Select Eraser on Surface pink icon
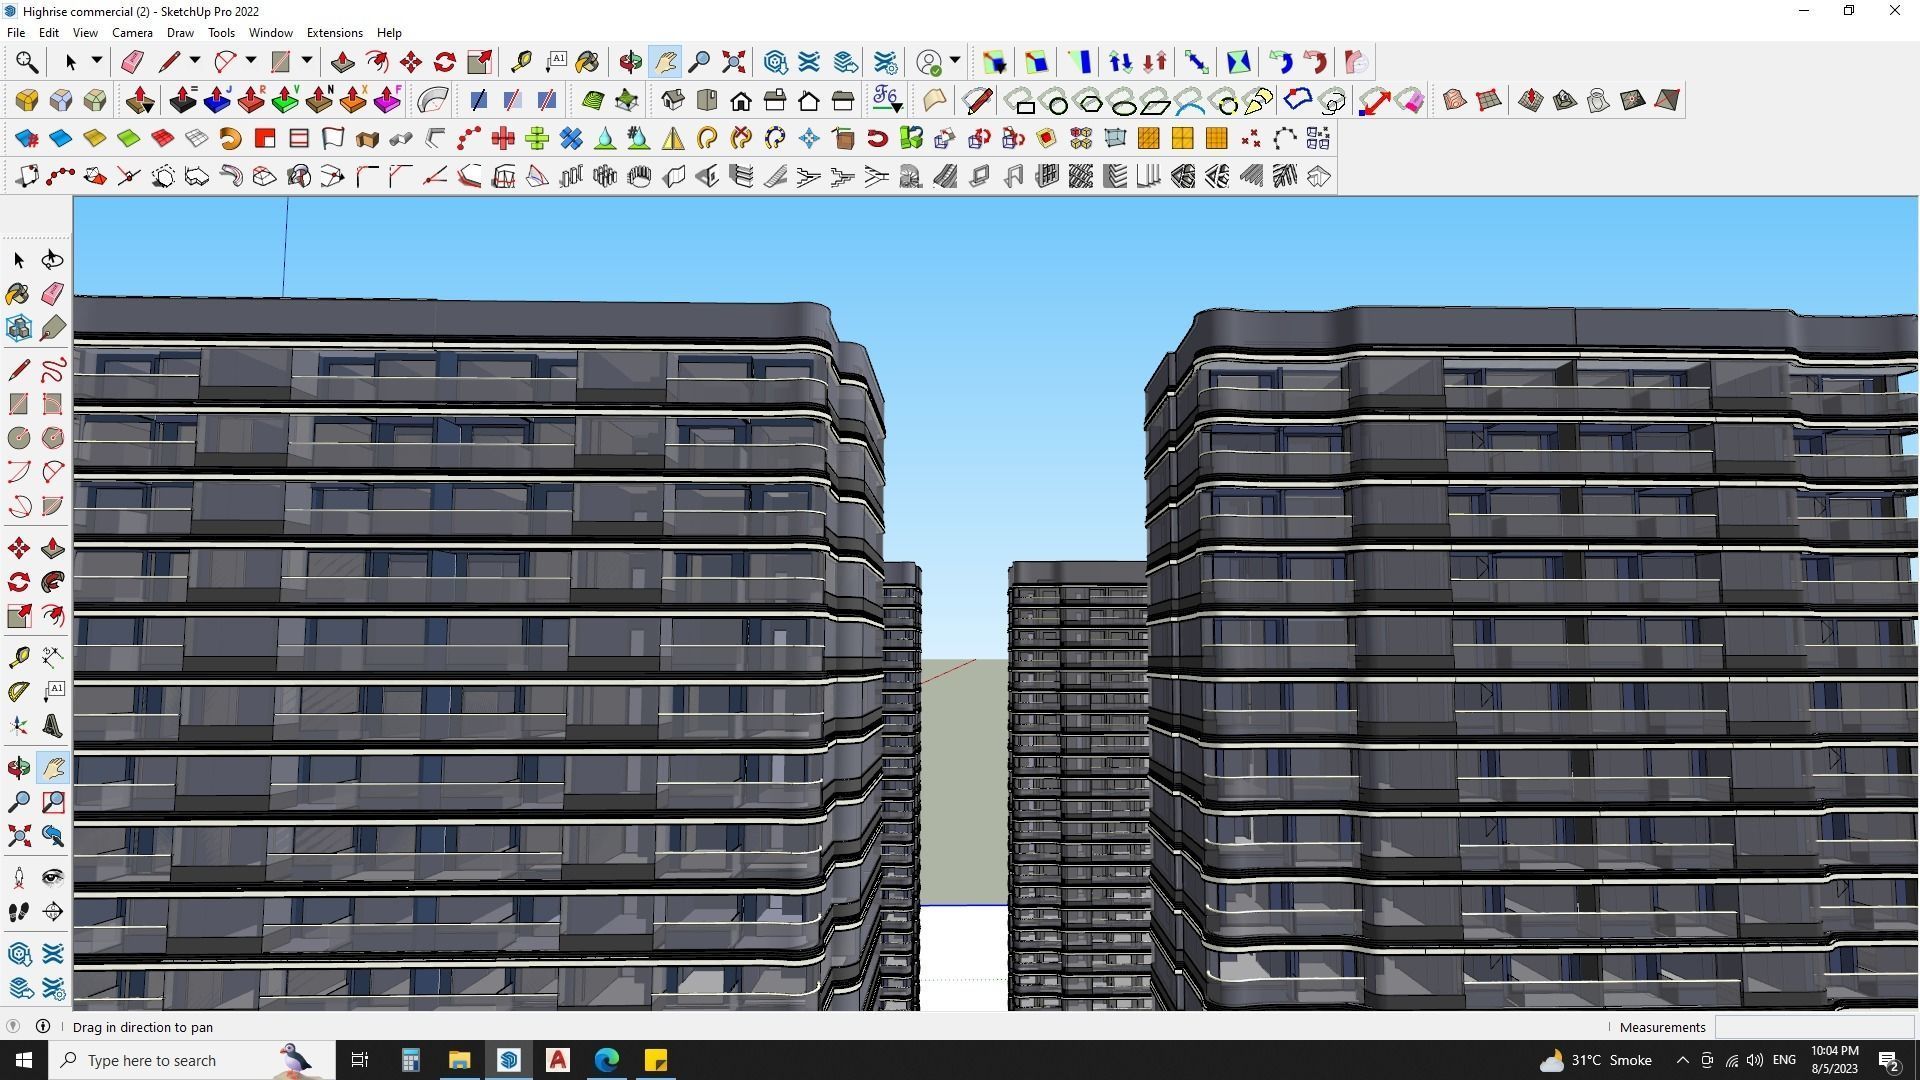The width and height of the screenshot is (1920, 1080). (1409, 100)
